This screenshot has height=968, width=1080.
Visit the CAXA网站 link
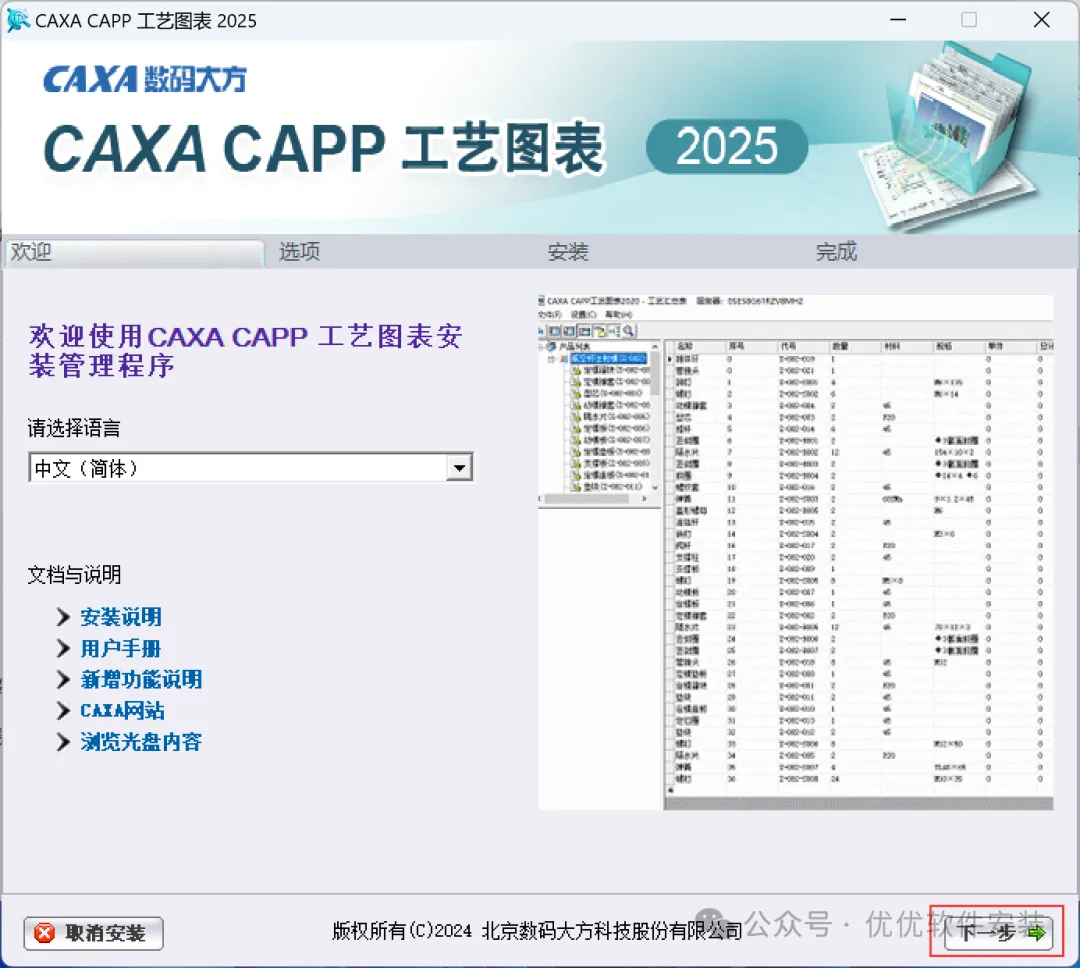point(123,710)
